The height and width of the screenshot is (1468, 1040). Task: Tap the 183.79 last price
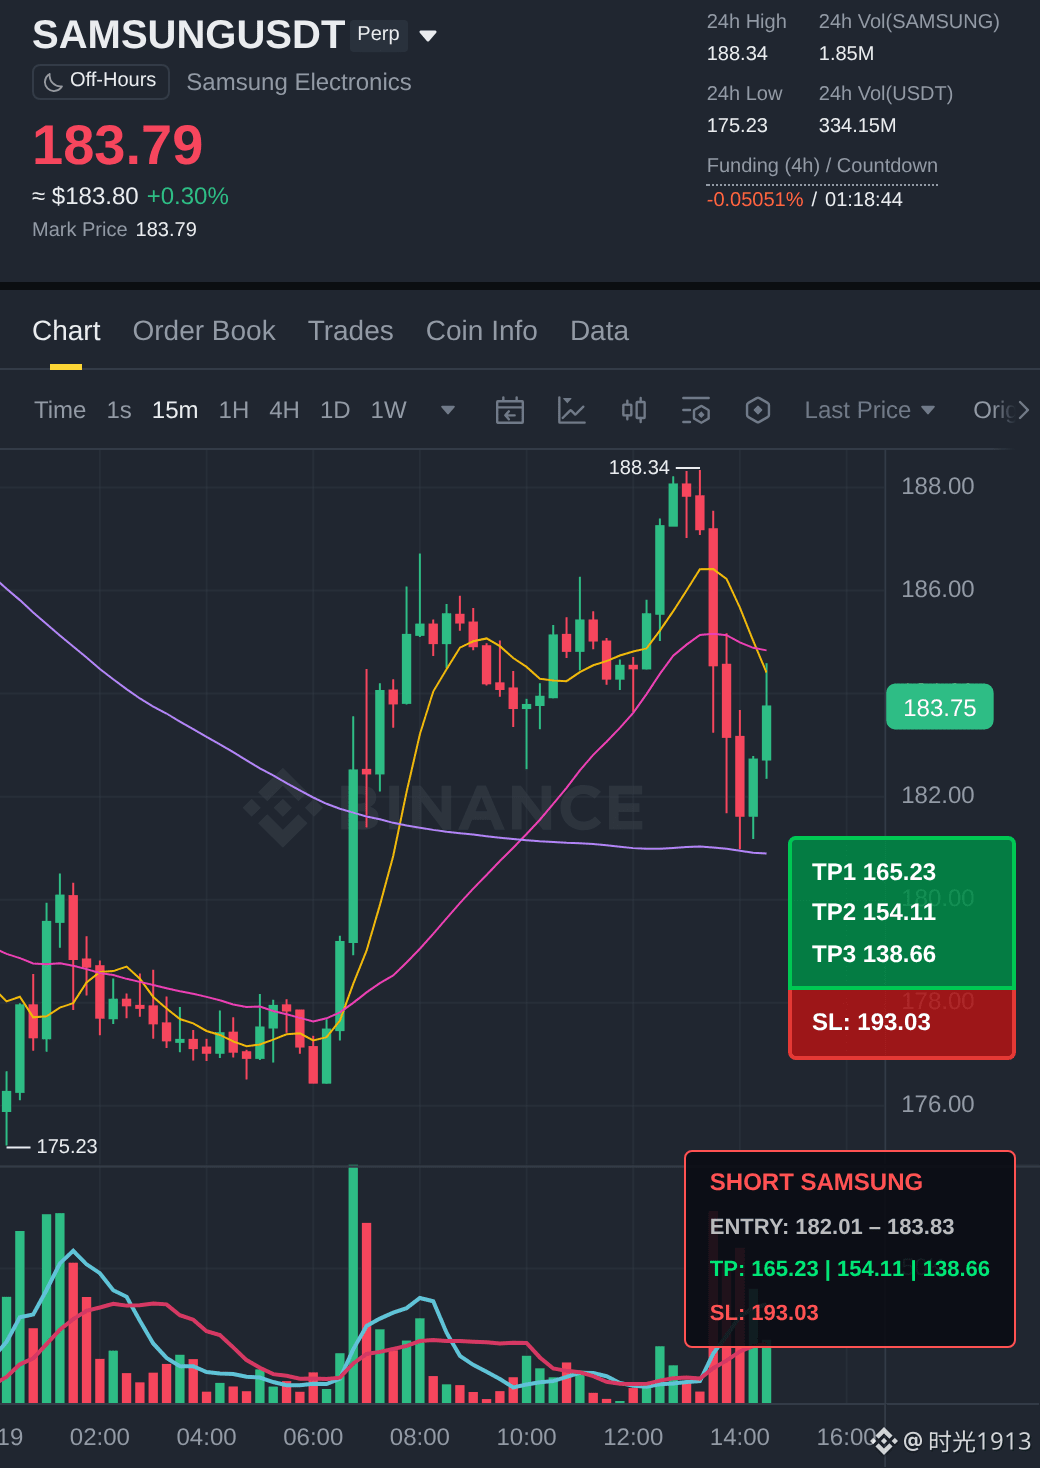click(118, 145)
